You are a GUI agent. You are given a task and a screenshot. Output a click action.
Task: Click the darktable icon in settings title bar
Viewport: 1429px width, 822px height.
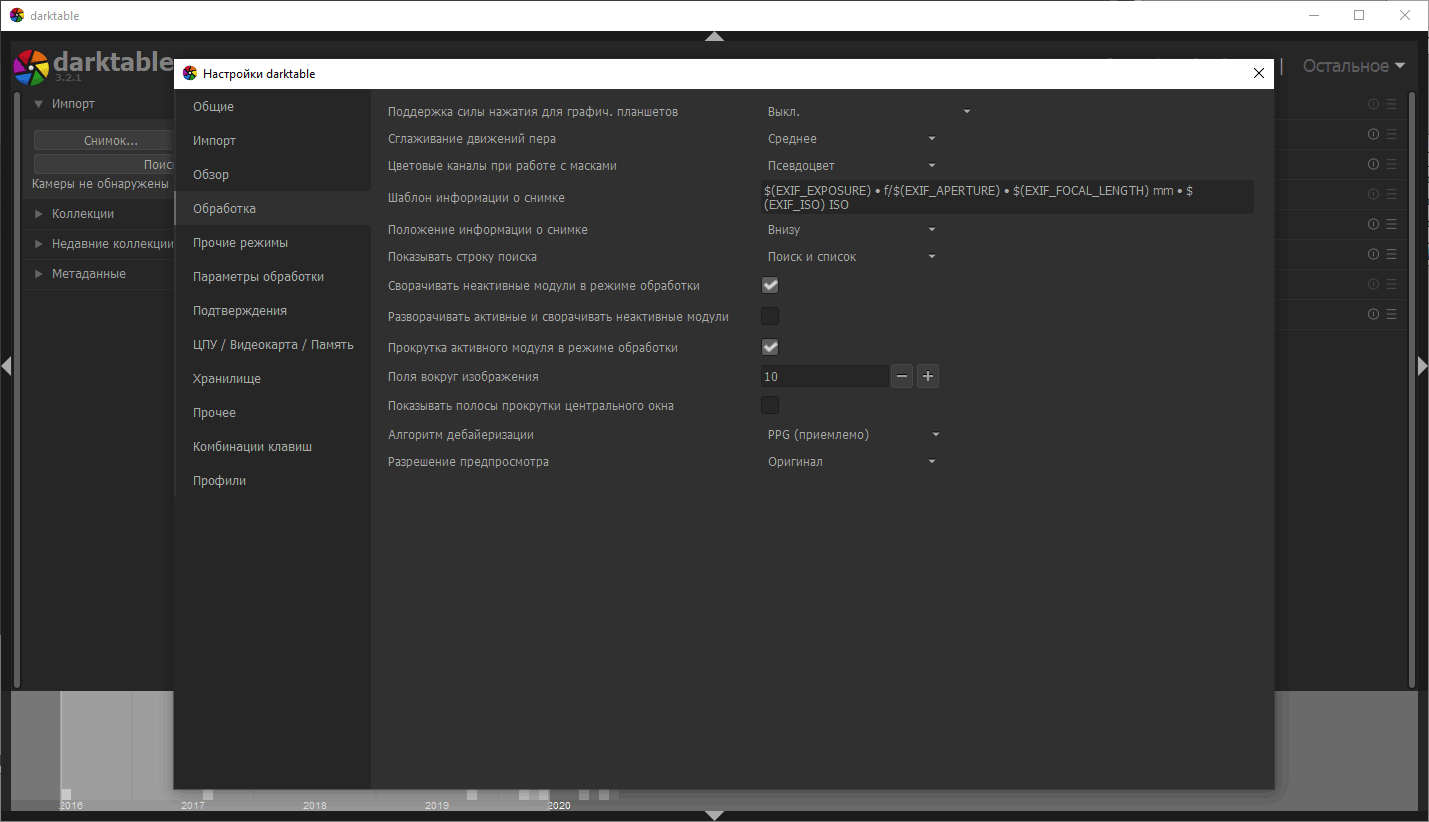190,74
